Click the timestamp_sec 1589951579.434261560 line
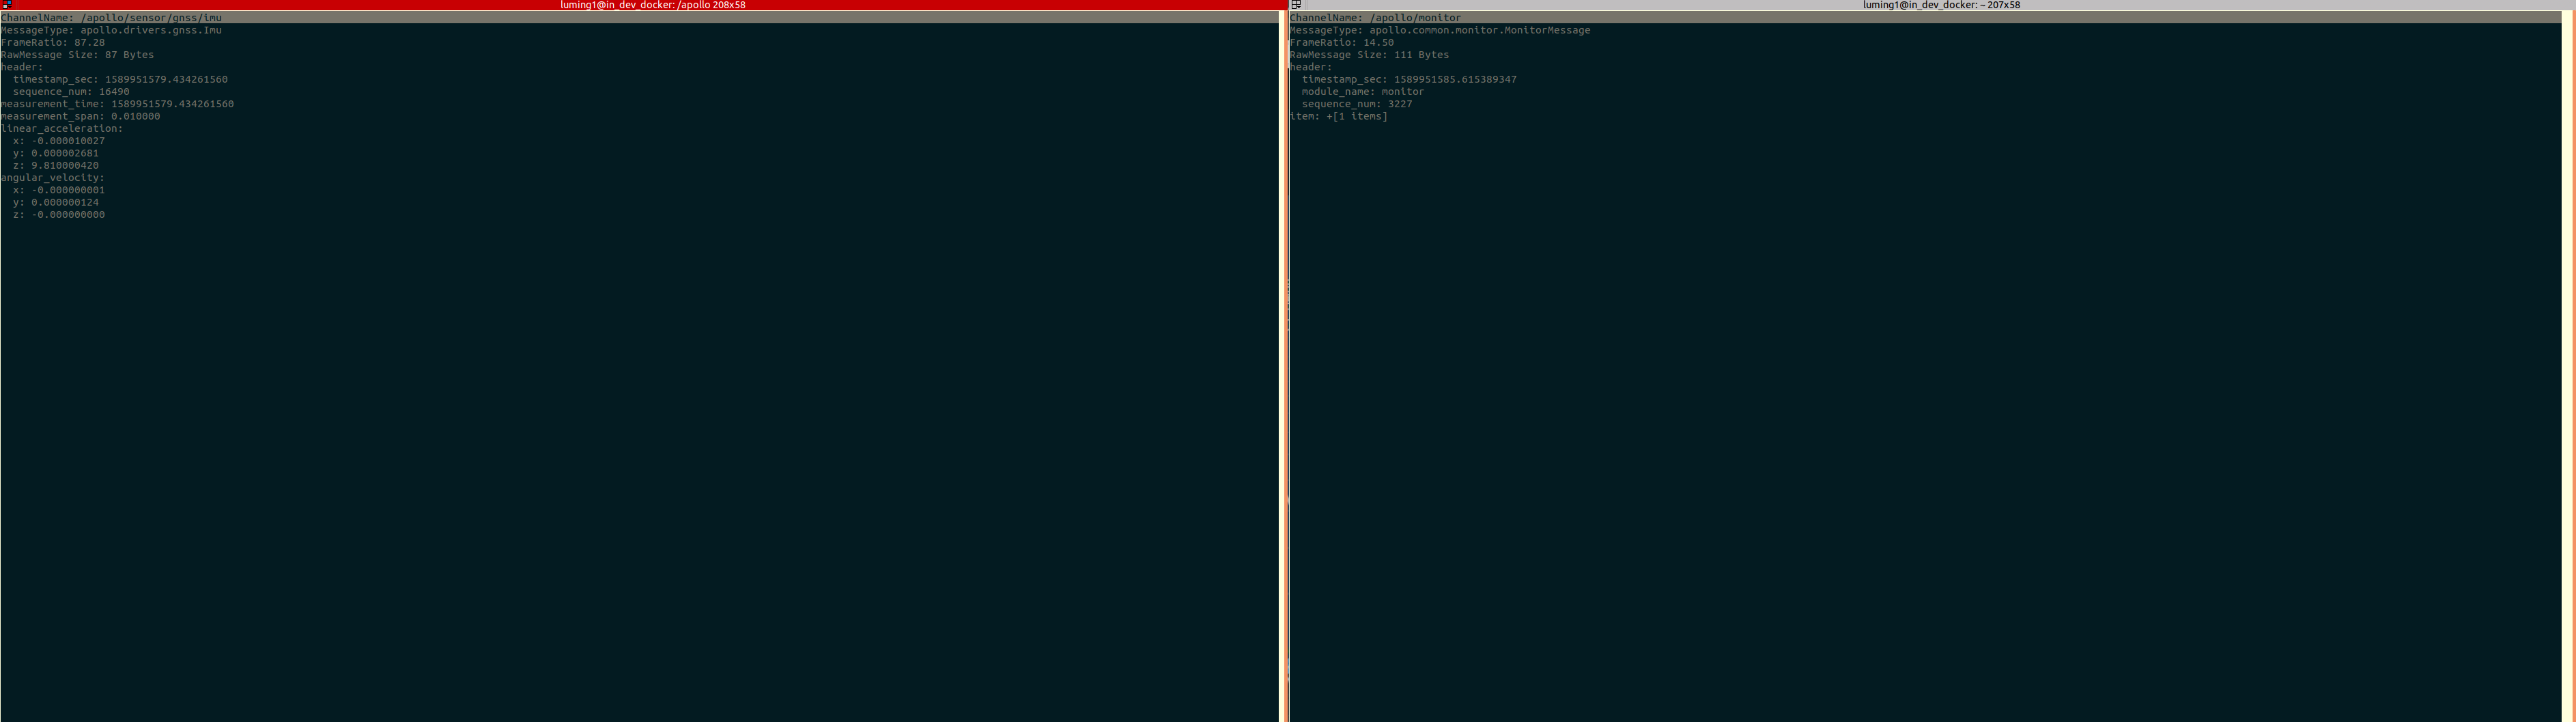 coord(120,79)
